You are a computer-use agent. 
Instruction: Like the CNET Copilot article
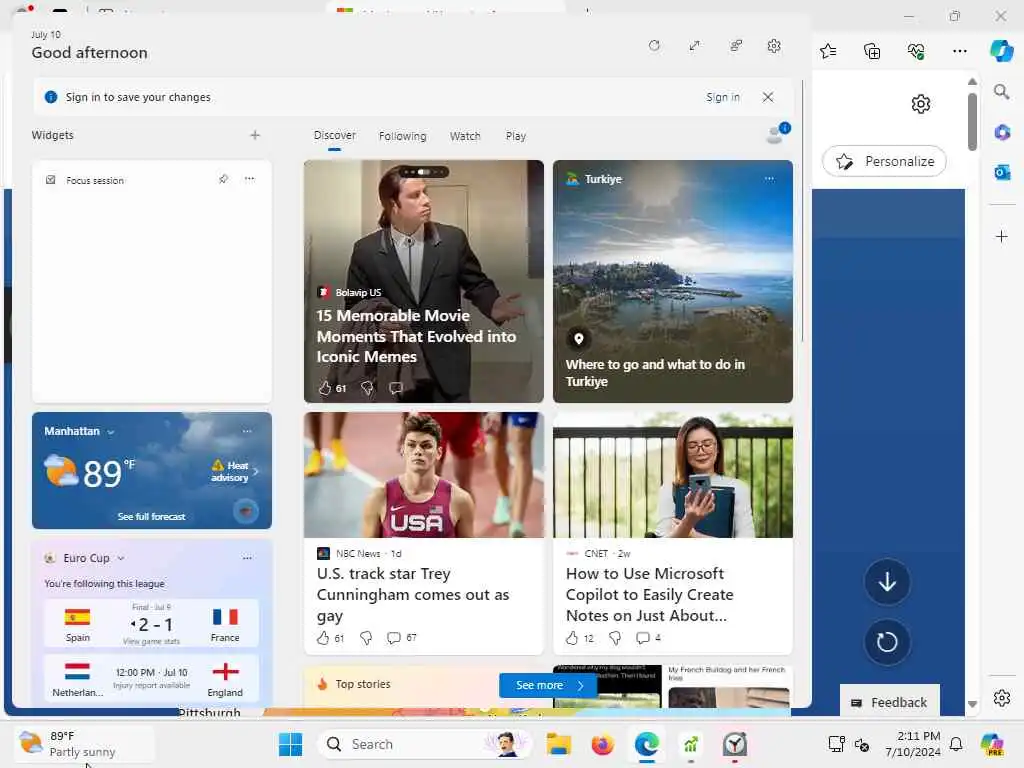click(x=572, y=638)
